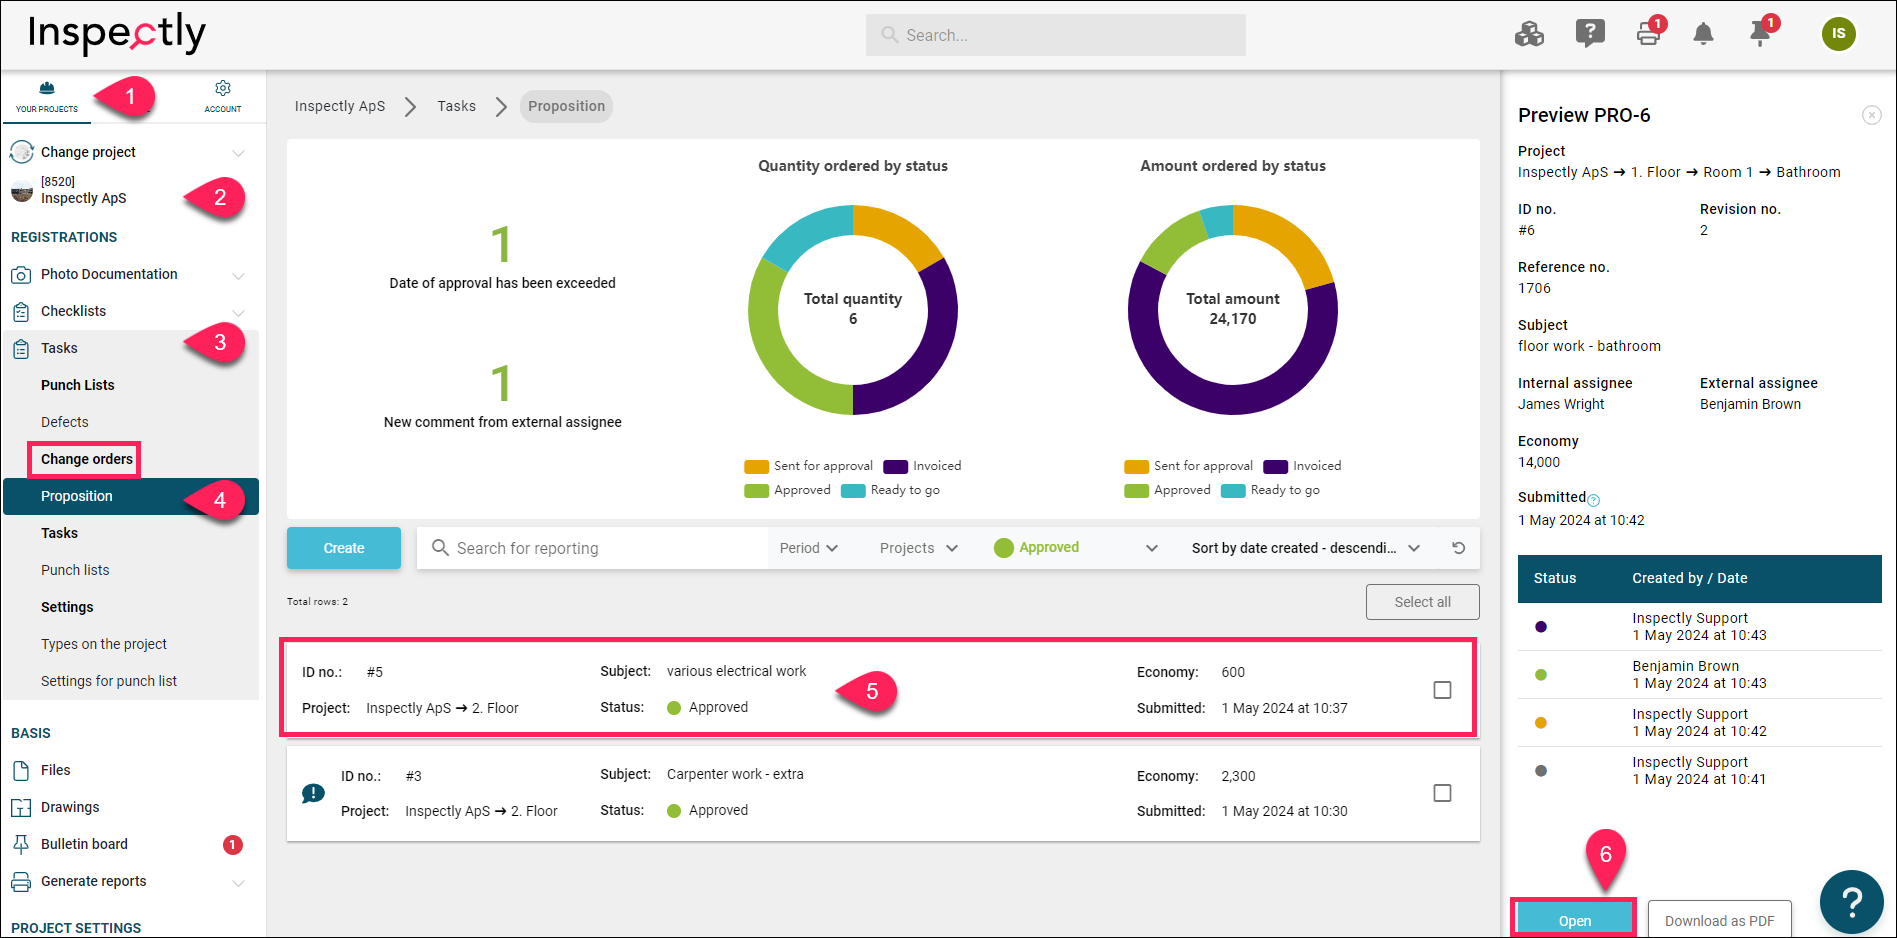This screenshot has height=938, width=1897.
Task: Click the Drawings blueprint icon
Action: 21,808
